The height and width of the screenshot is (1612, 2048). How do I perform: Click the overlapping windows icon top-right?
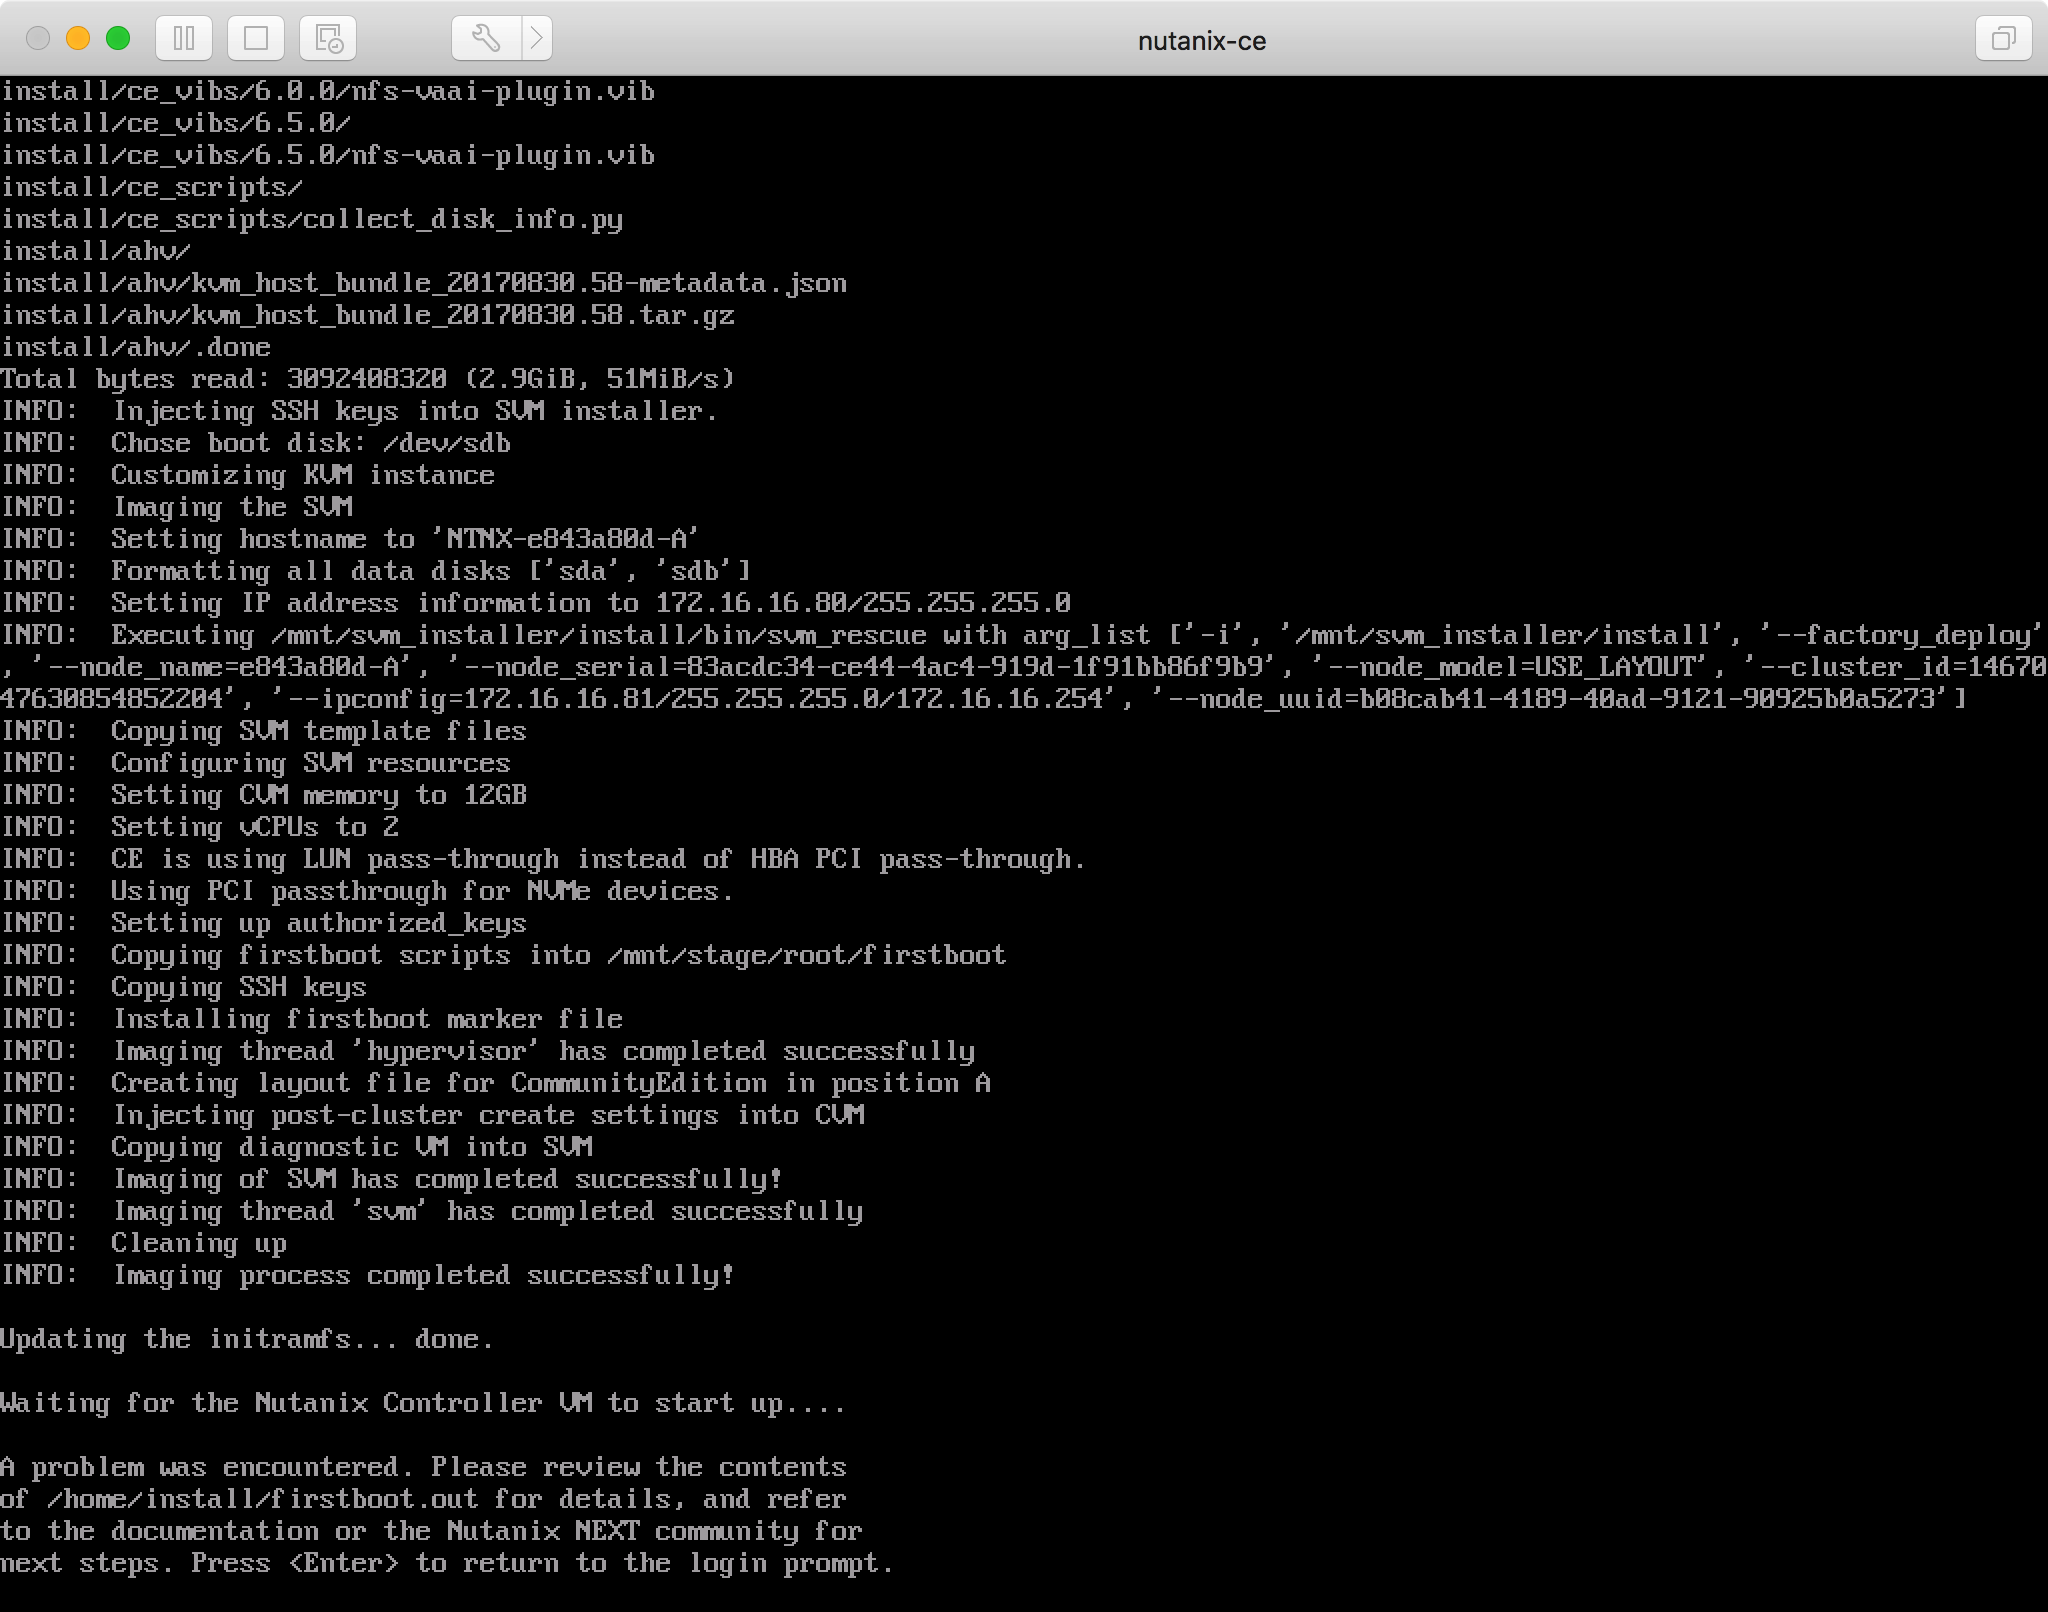(2003, 39)
